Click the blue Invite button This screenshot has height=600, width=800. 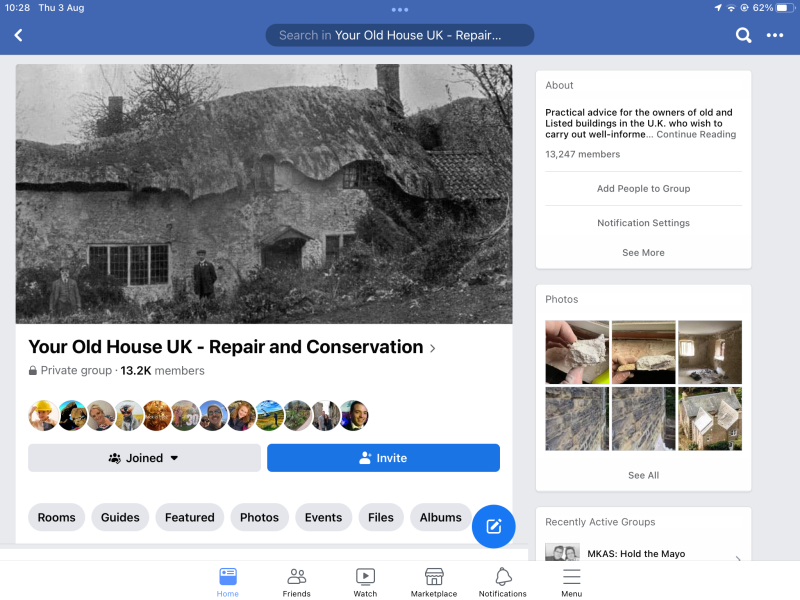click(383, 458)
